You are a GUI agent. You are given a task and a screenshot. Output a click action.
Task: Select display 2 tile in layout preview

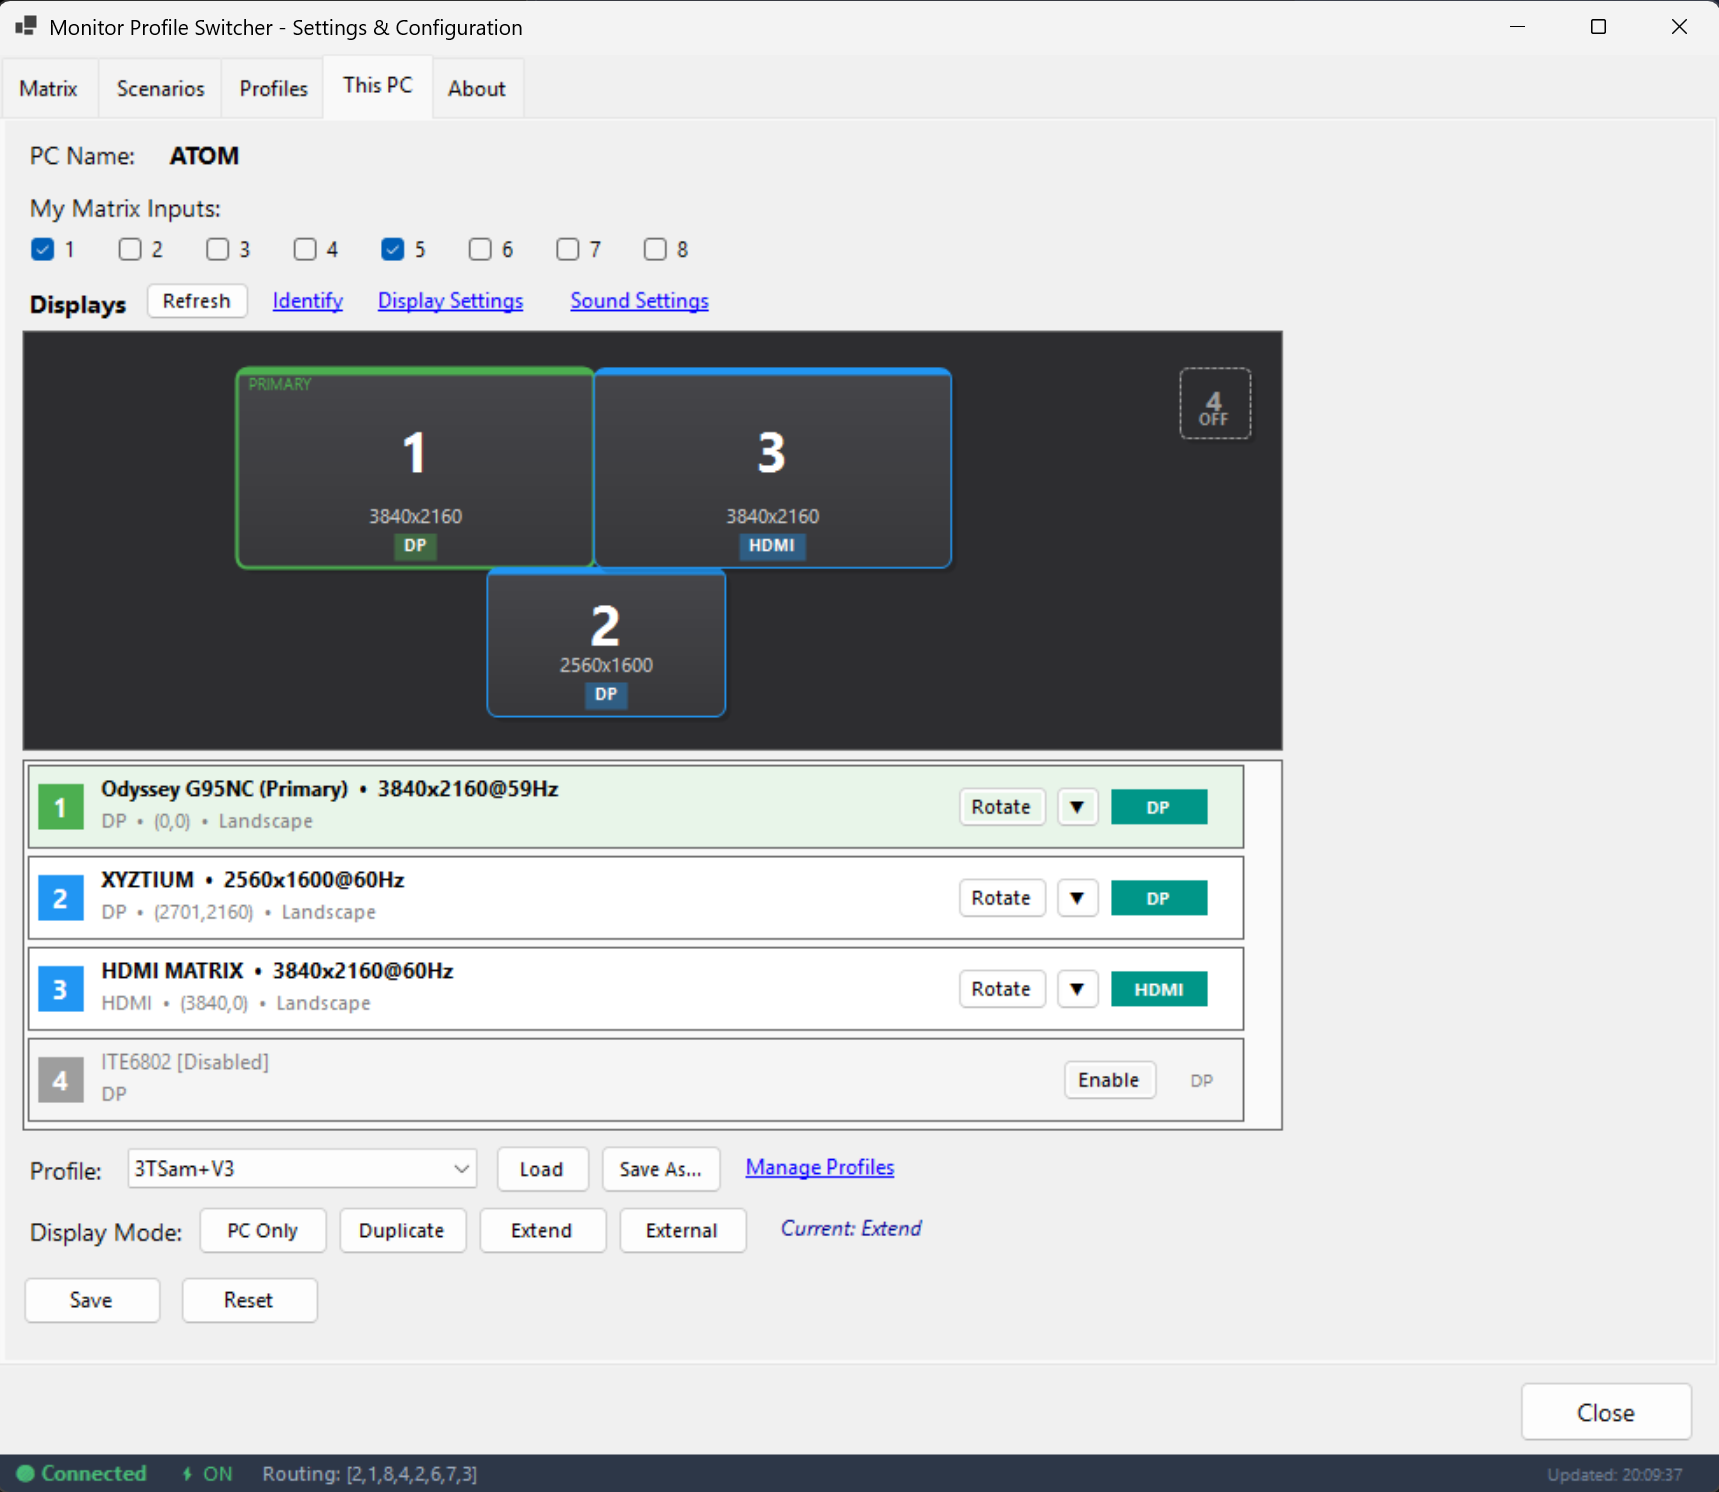point(606,643)
